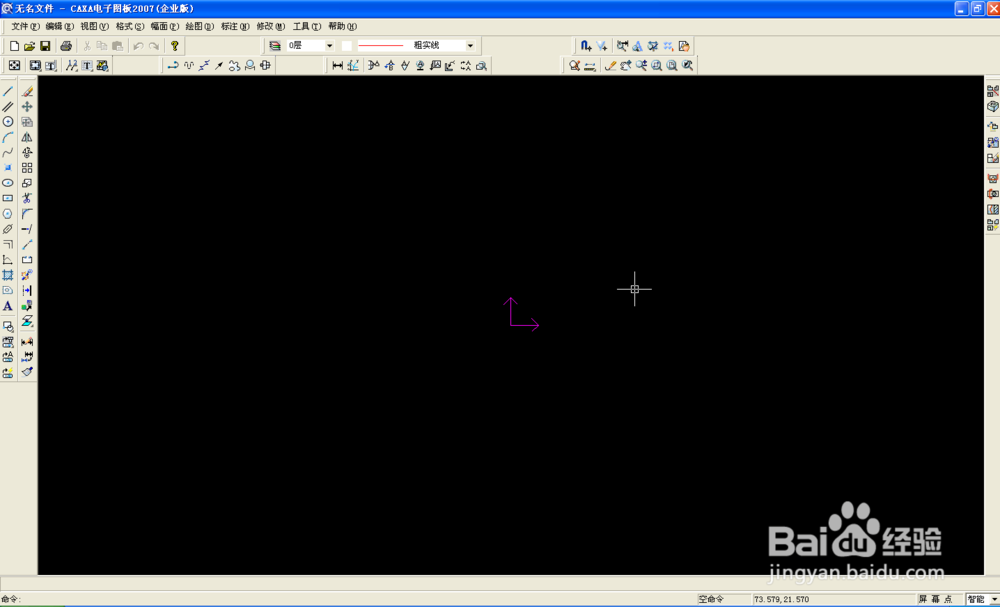Open the 帮助 menu

[x=342, y=26]
